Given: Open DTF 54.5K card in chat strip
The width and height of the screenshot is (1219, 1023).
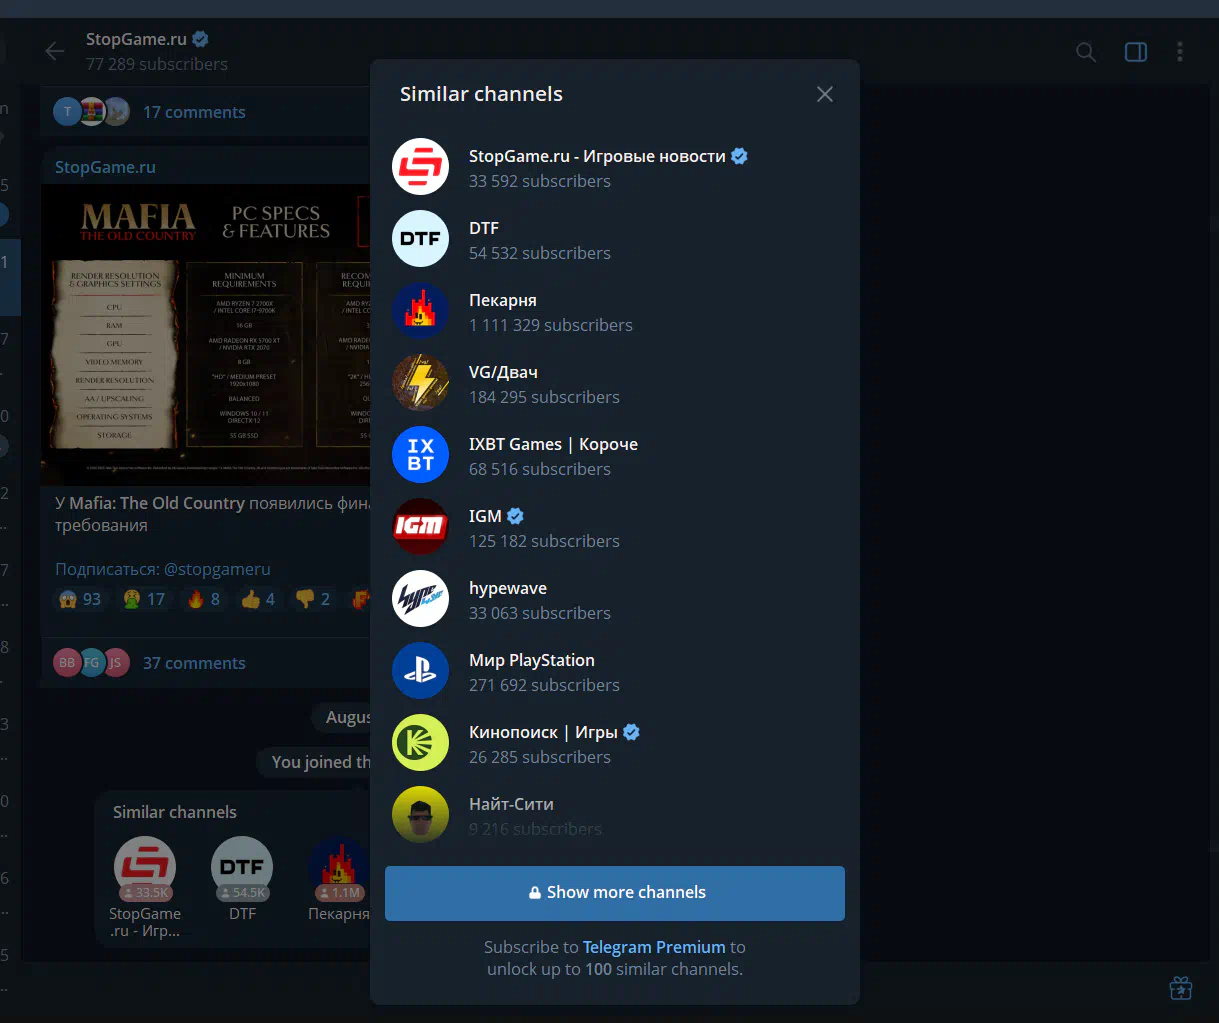Looking at the screenshot, I should point(242,880).
